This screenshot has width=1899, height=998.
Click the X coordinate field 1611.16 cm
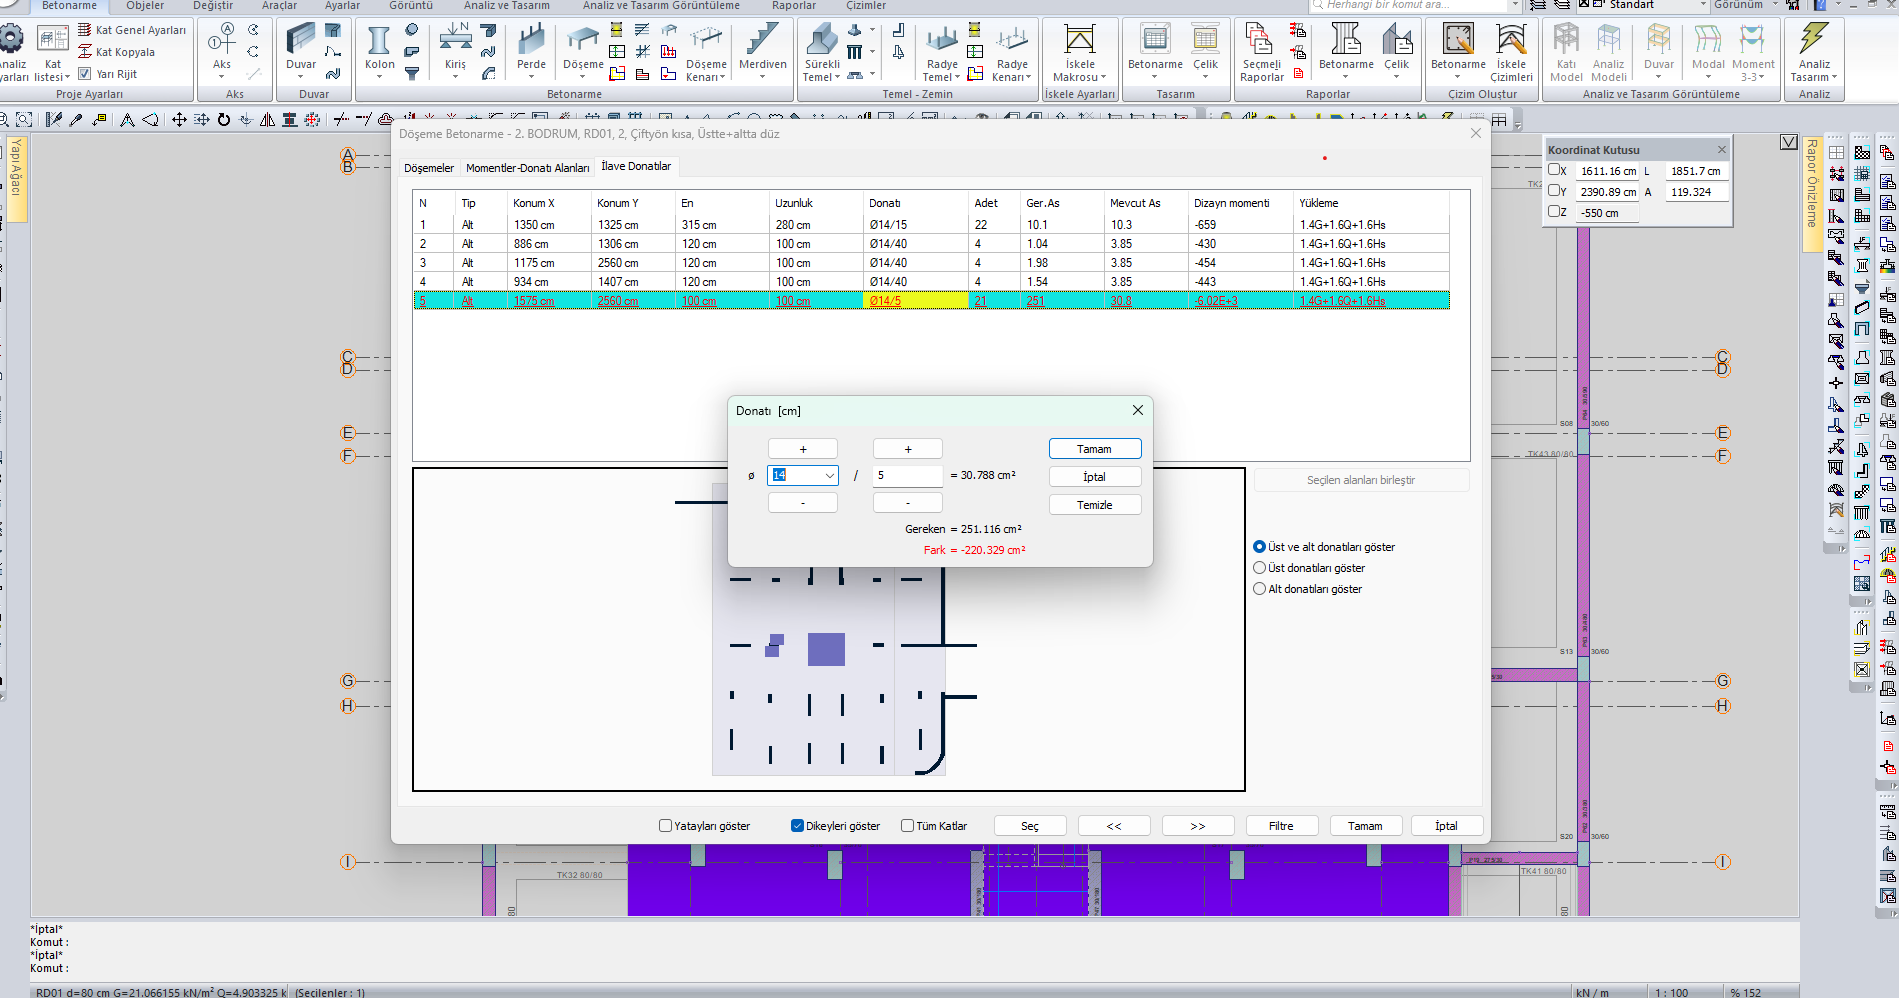(1608, 171)
